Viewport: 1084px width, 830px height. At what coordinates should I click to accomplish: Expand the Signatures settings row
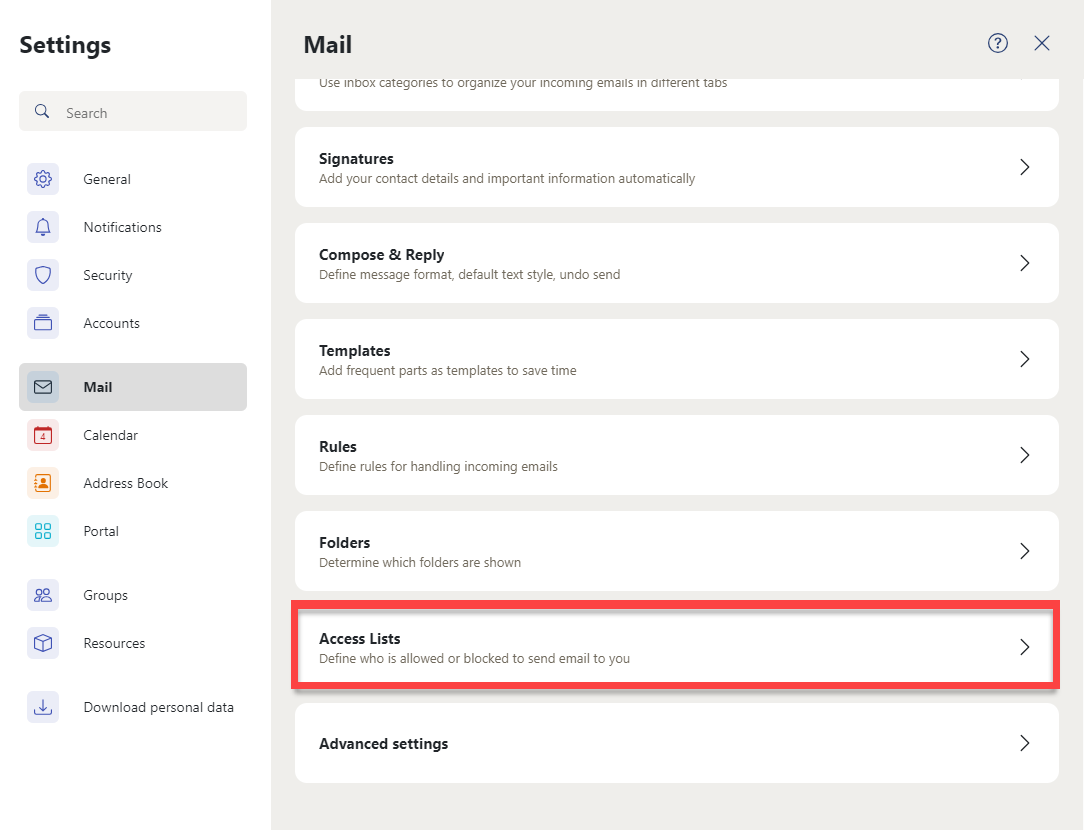point(676,167)
